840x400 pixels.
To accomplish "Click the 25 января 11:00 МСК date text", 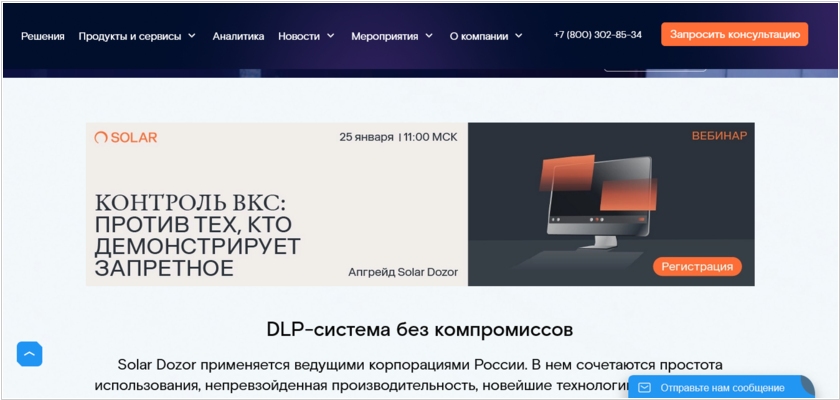I will 398,137.
